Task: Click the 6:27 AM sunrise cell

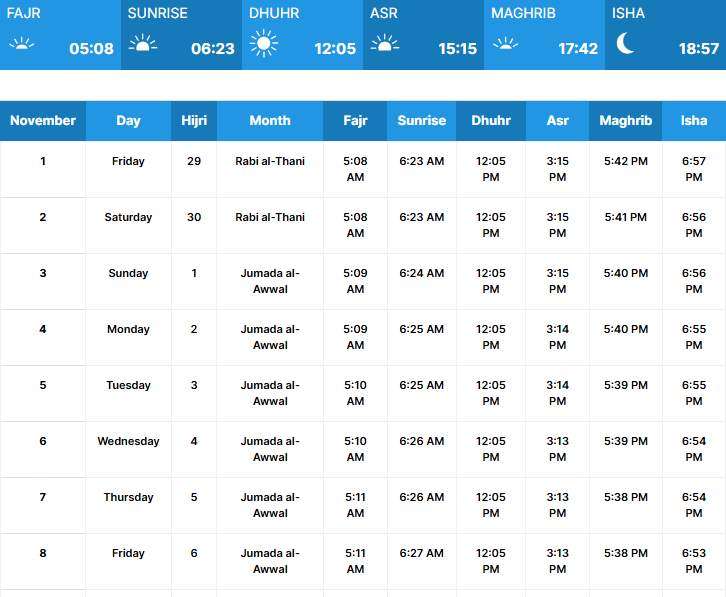Action: click(x=421, y=553)
